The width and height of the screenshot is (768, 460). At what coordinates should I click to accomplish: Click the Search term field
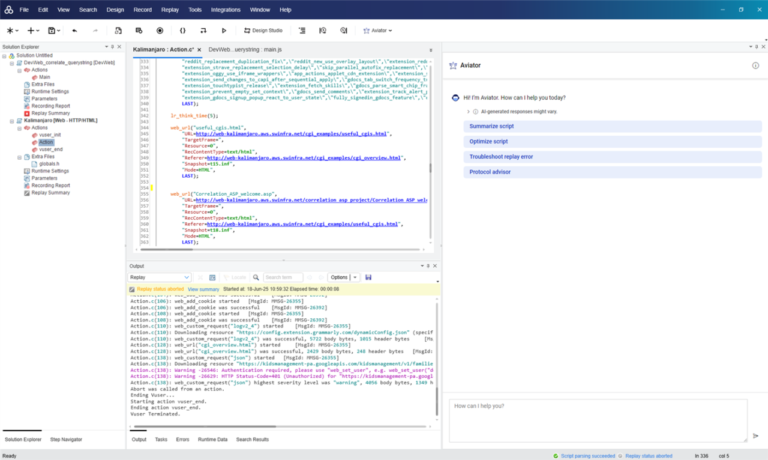pyautogui.click(x=283, y=277)
